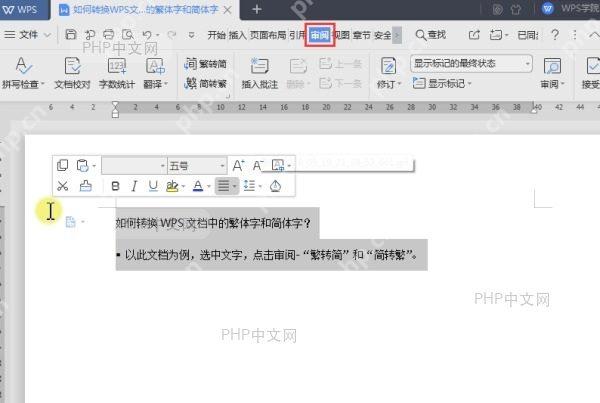Switch to the 页面布局 tab

point(268,35)
